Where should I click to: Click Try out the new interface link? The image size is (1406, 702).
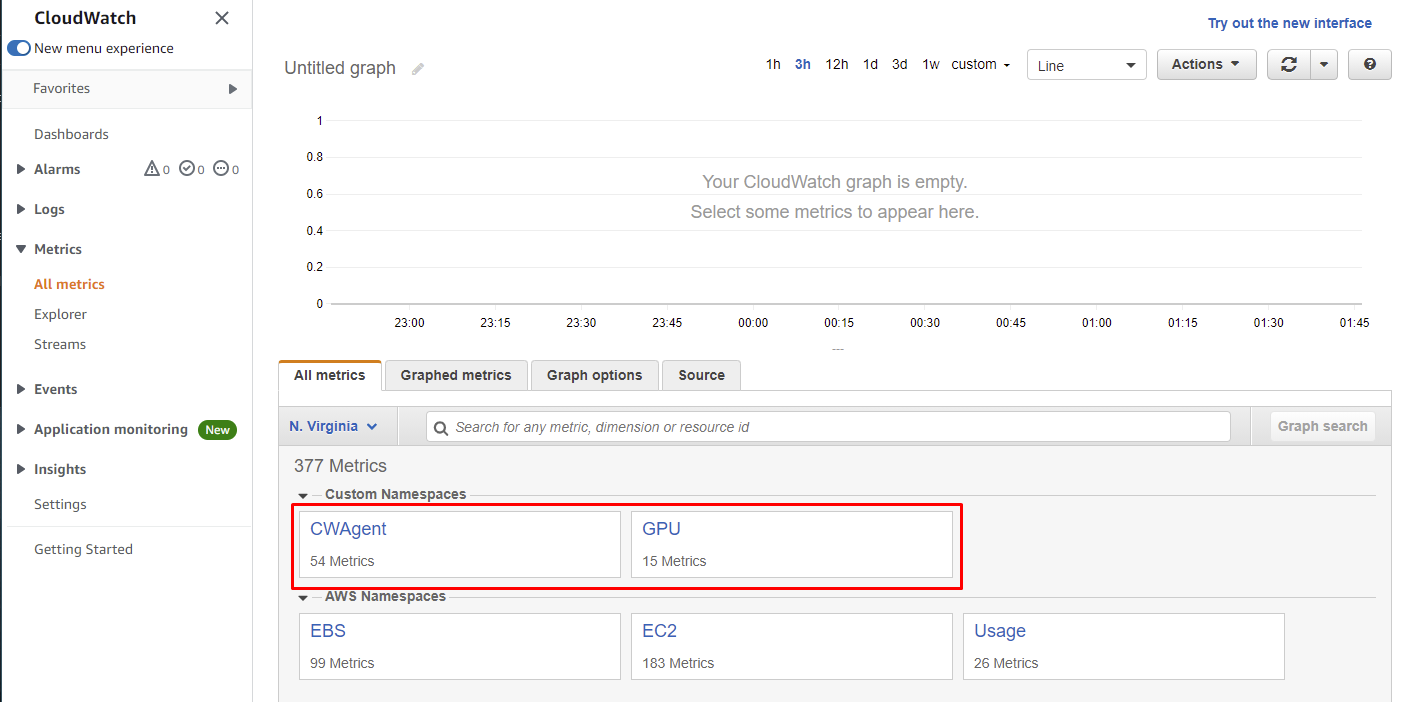(x=1290, y=23)
